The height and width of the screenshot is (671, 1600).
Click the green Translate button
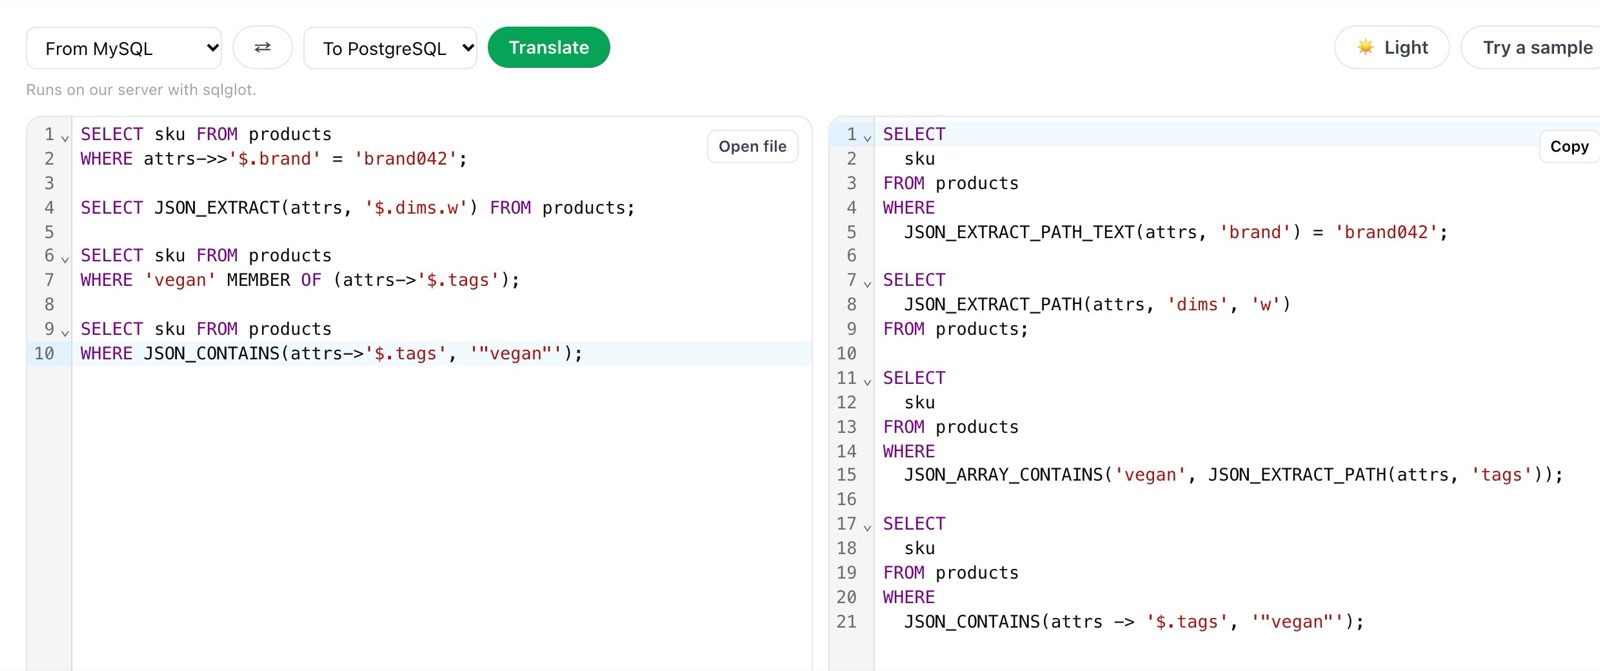[548, 47]
